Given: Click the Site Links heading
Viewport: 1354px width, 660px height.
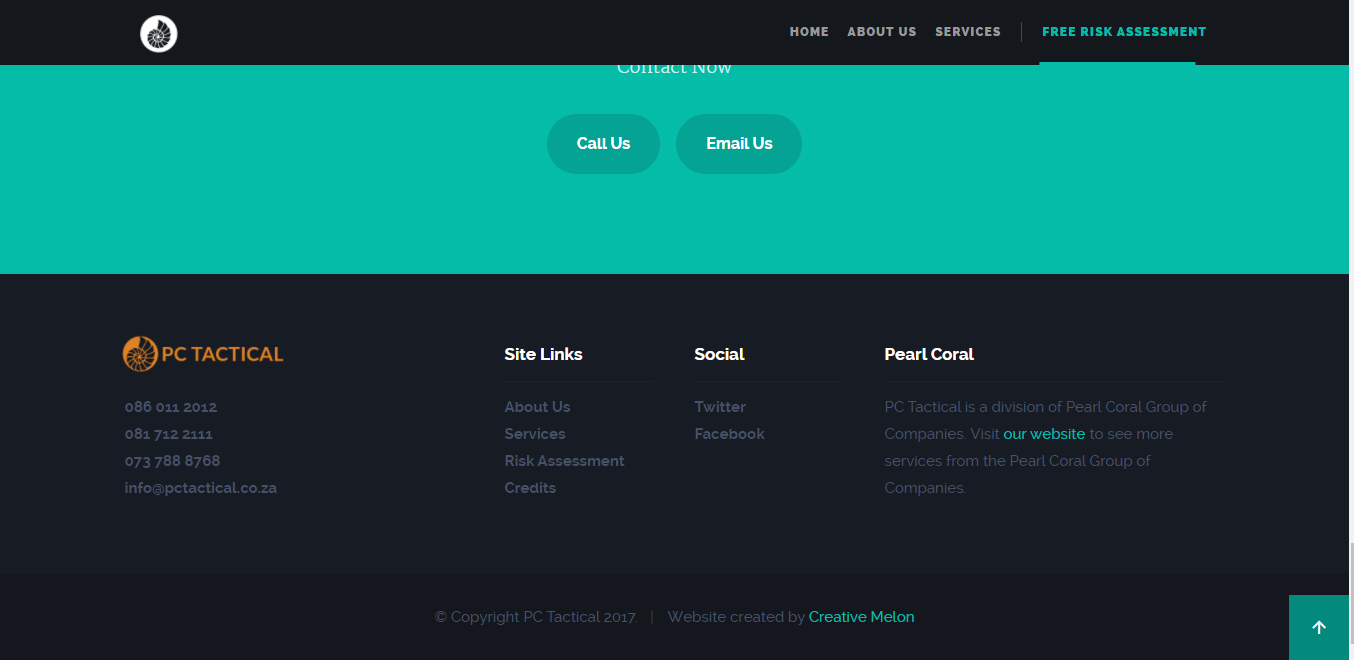Looking at the screenshot, I should click(x=543, y=354).
